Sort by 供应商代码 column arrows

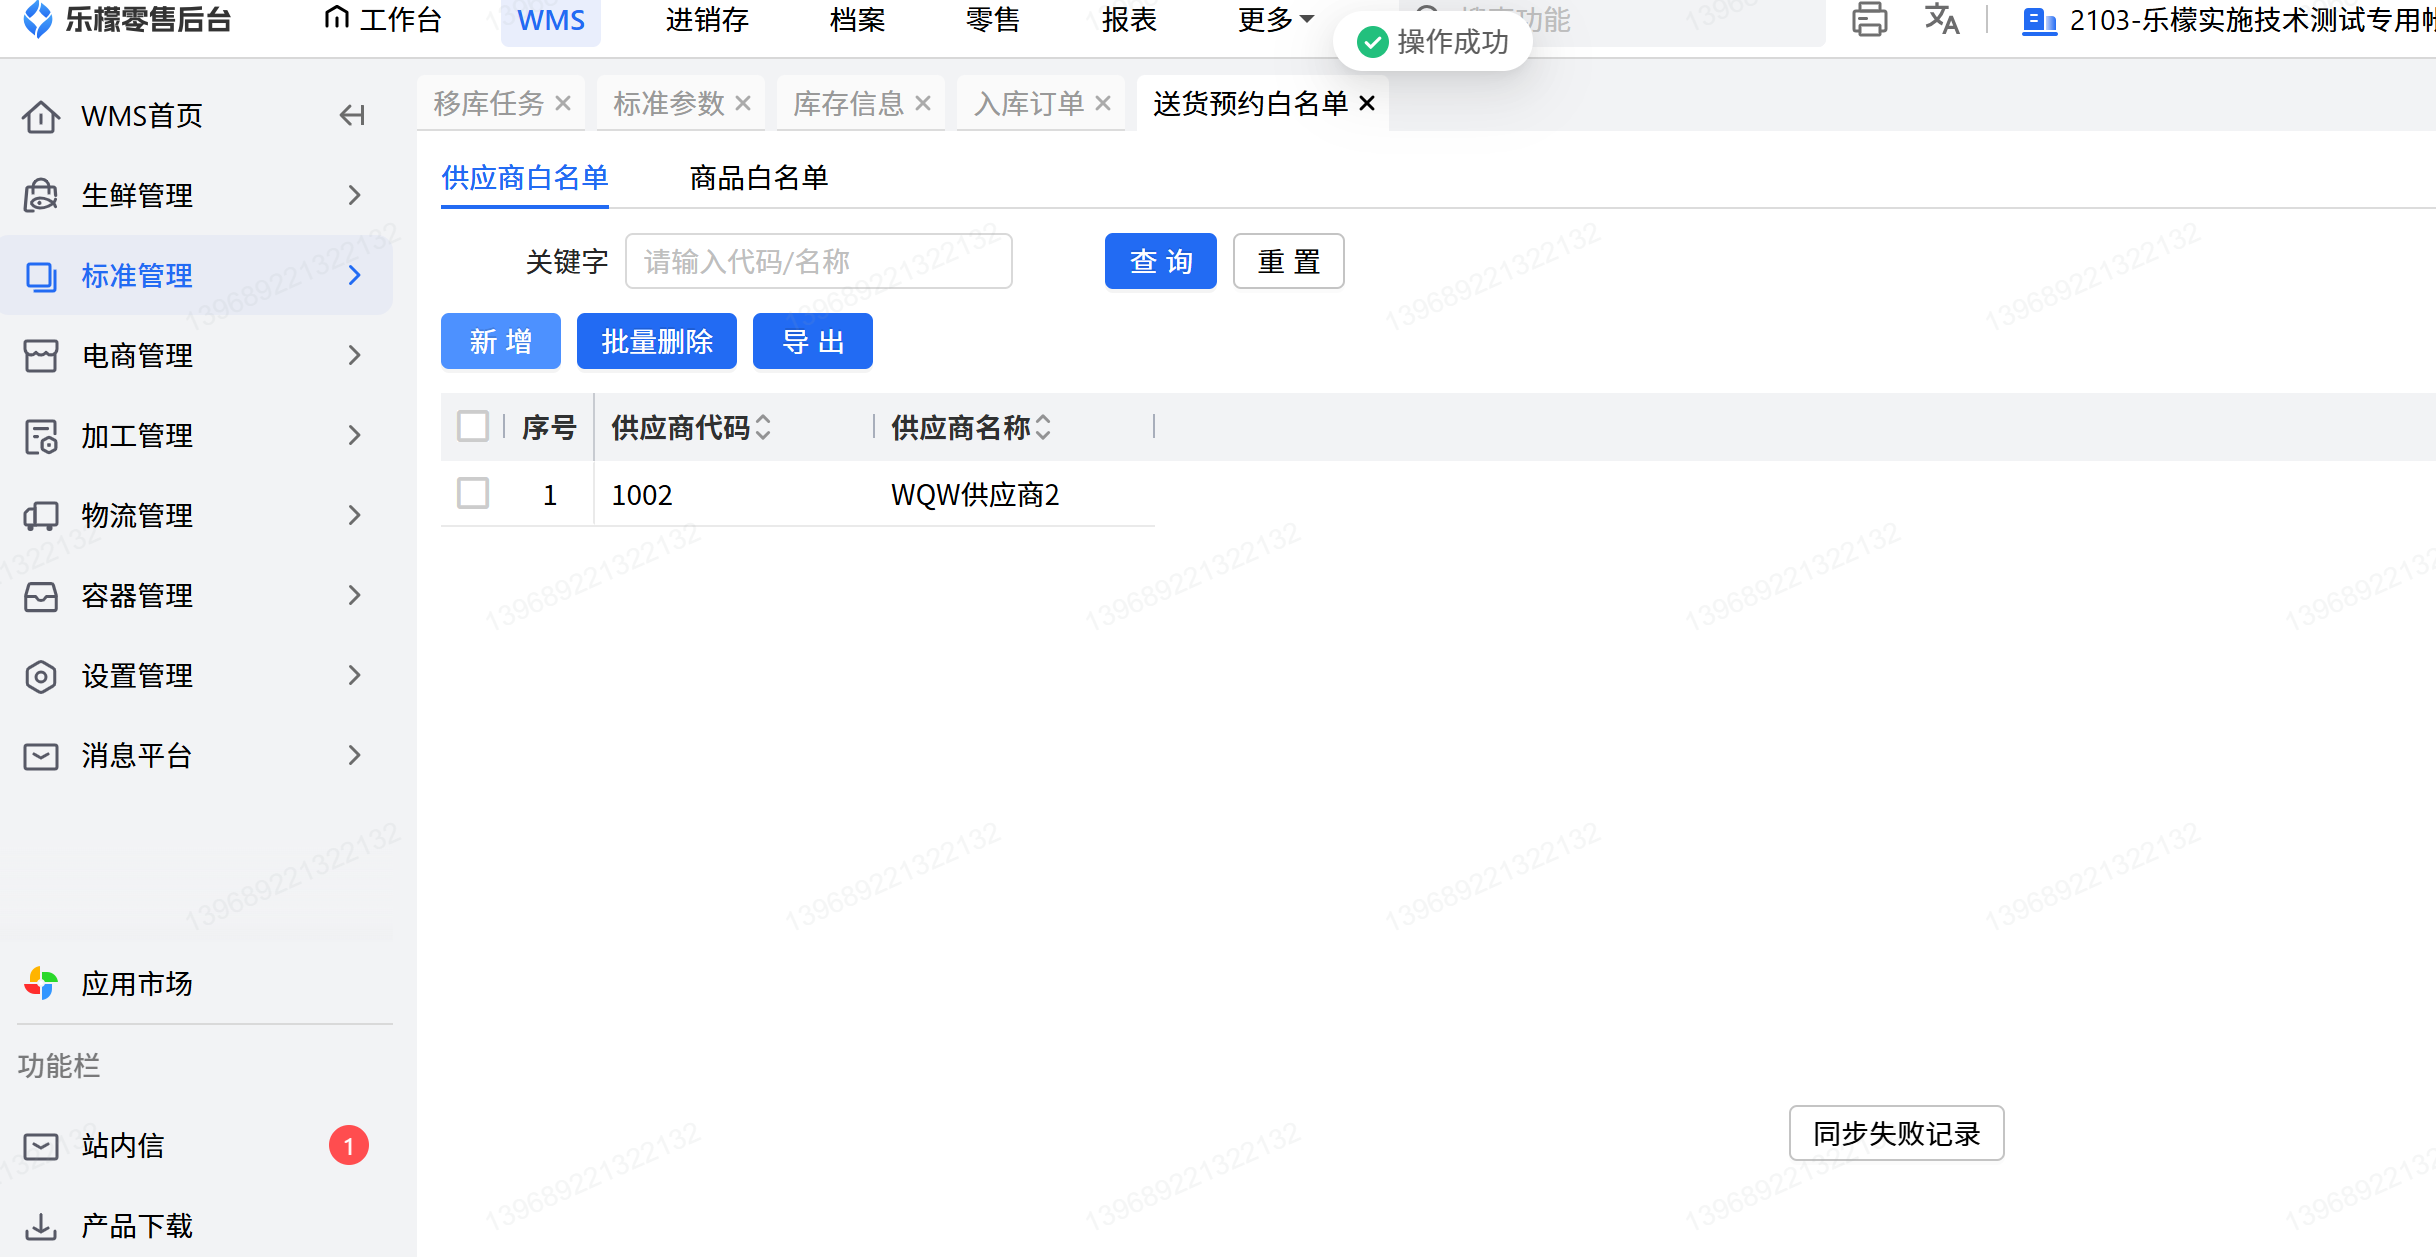tap(763, 428)
